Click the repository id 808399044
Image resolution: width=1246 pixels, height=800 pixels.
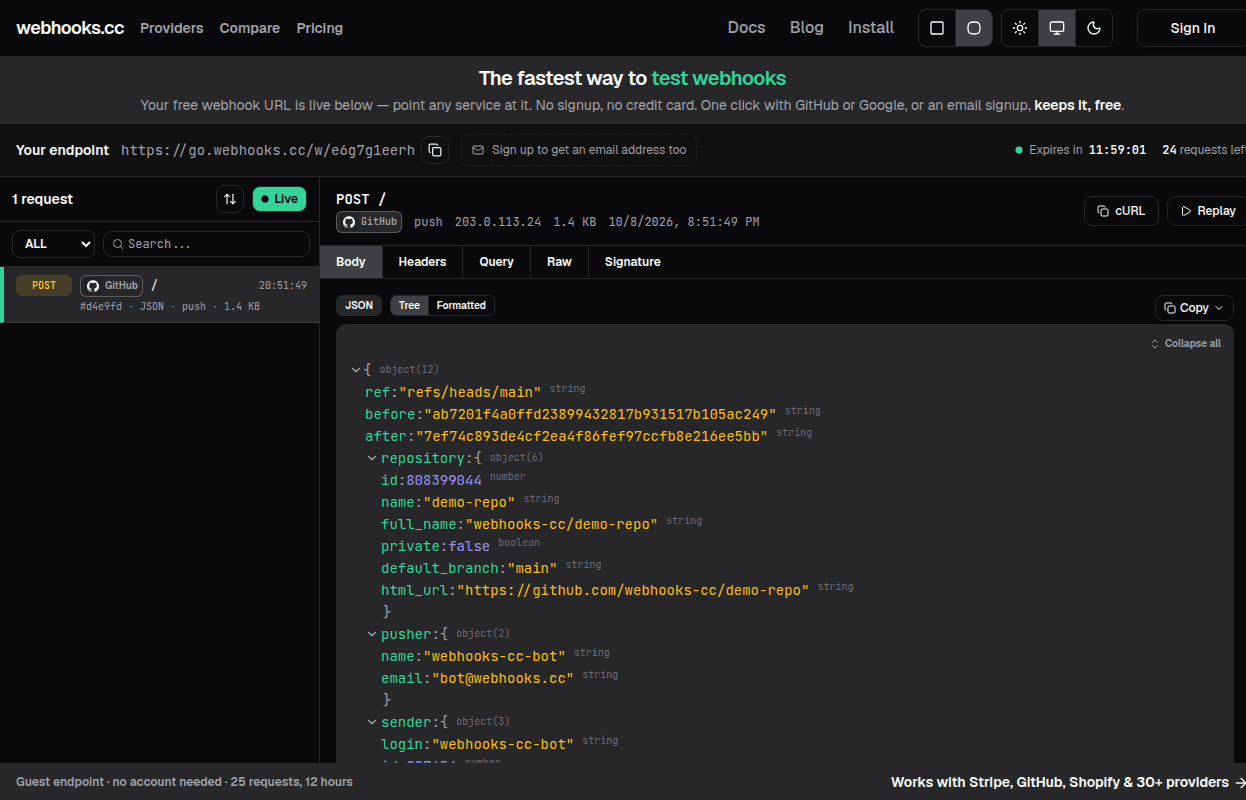click(x=444, y=480)
